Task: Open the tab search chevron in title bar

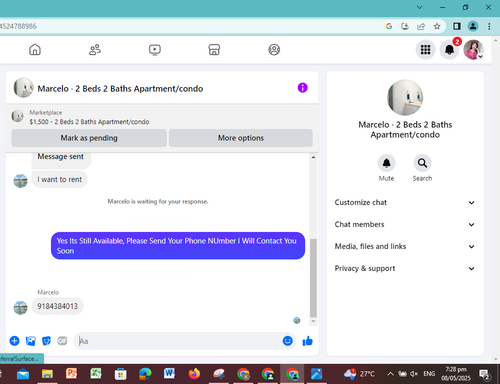Action: 420,7
